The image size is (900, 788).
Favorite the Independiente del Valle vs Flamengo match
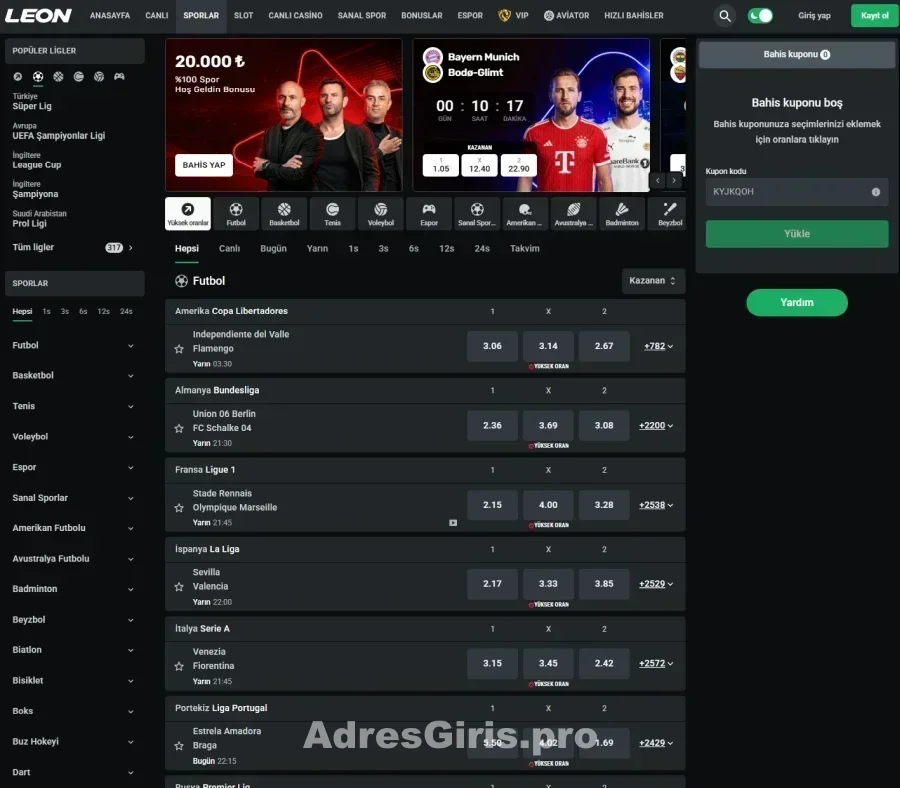click(179, 349)
